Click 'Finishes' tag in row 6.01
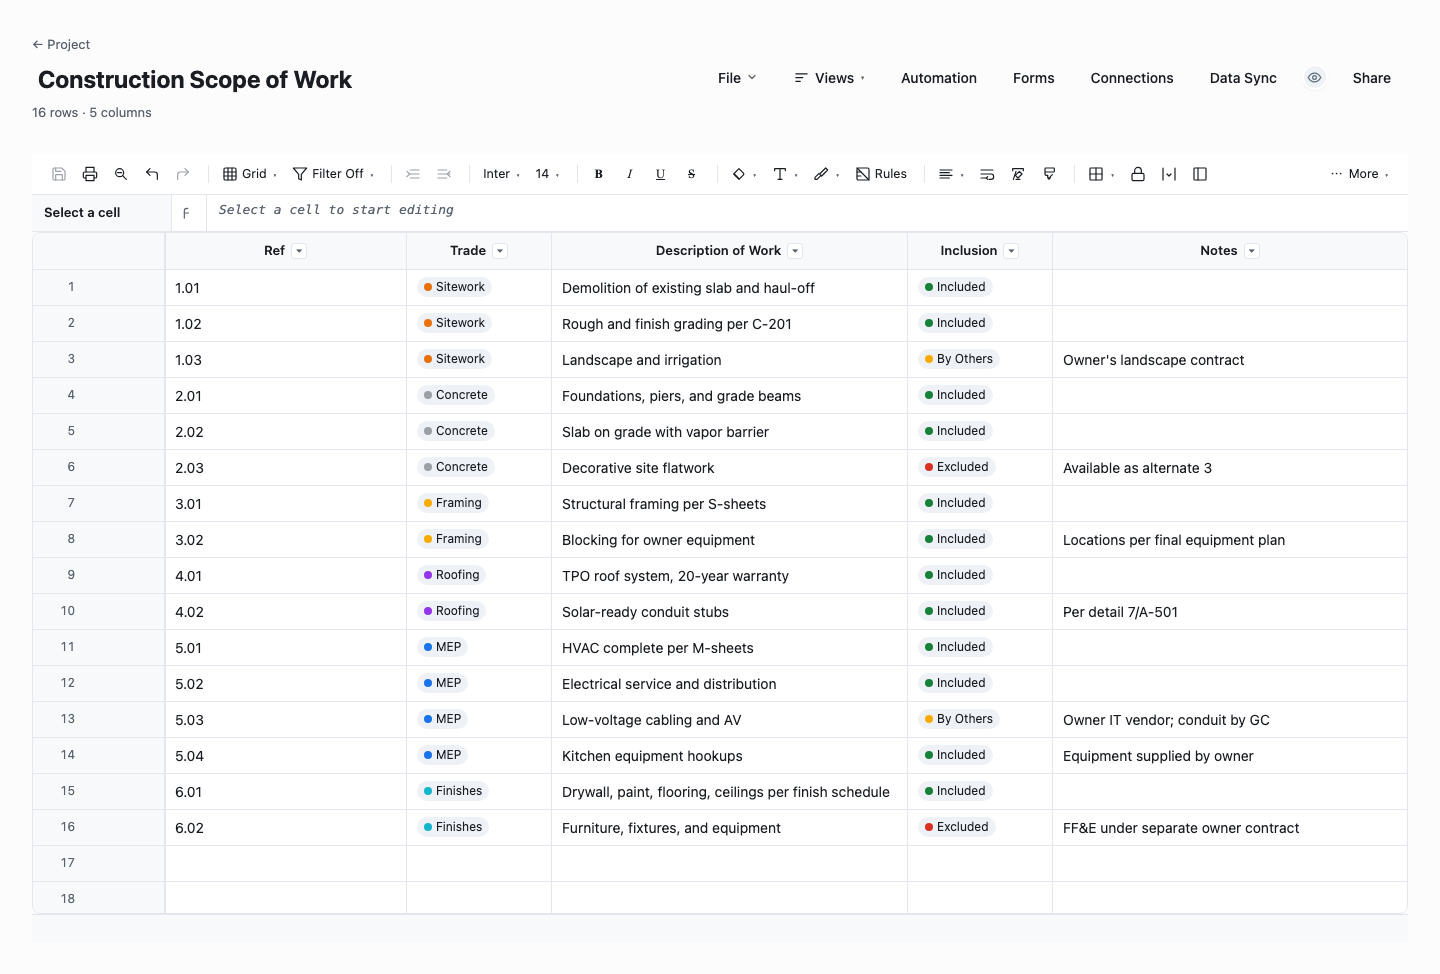 click(453, 791)
